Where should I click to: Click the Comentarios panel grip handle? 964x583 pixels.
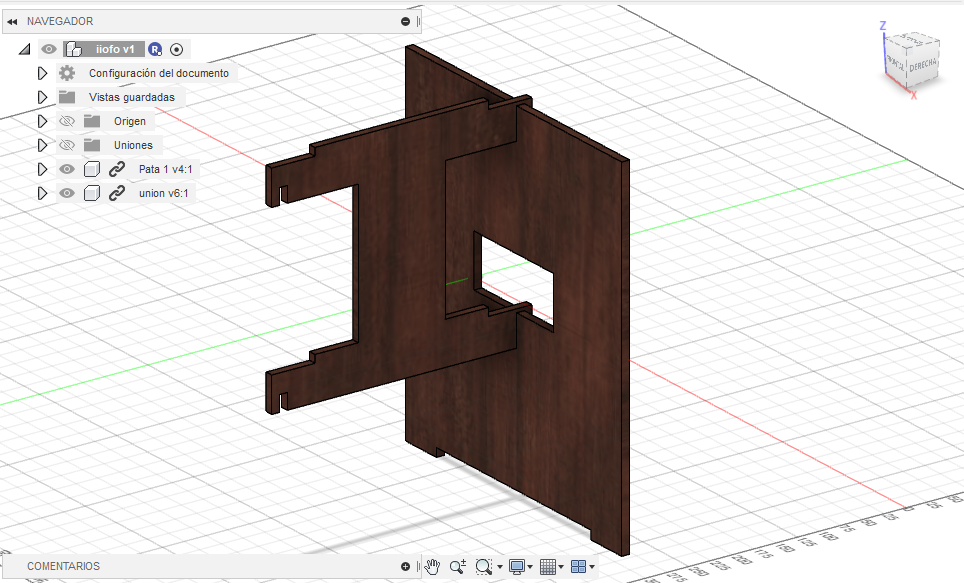[x=418, y=566]
